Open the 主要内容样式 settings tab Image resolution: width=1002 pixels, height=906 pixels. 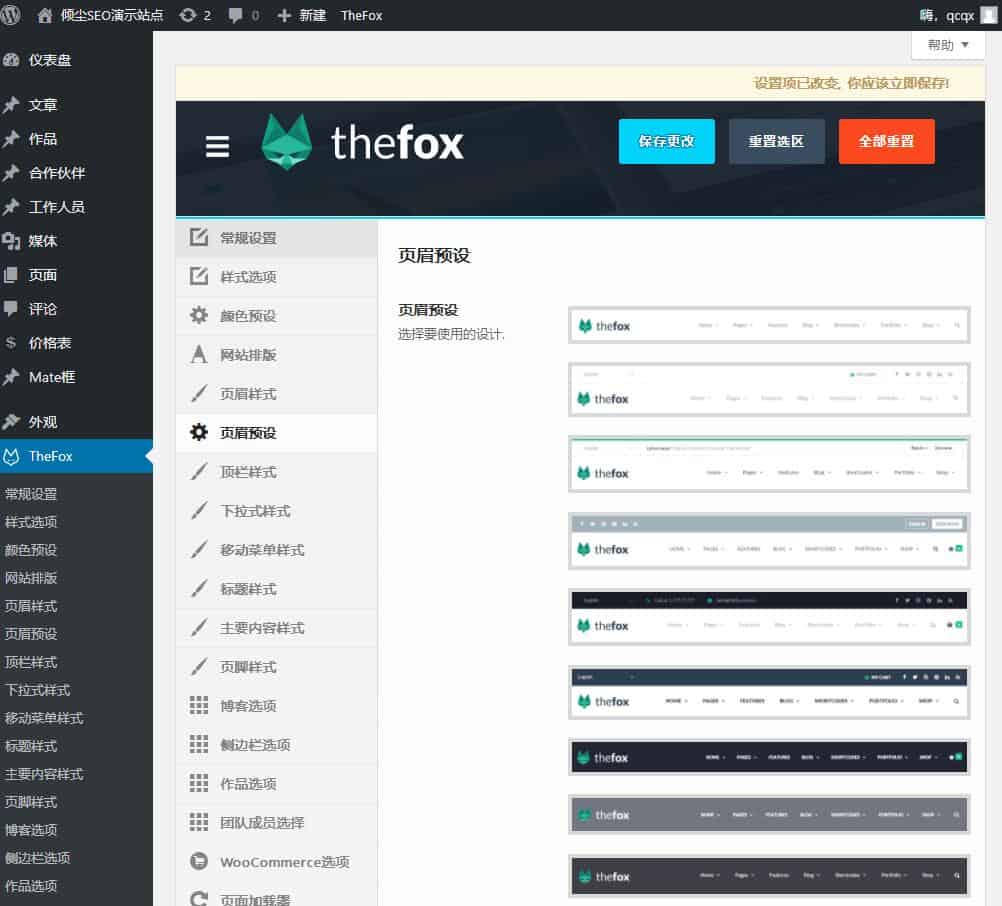pyautogui.click(x=277, y=627)
